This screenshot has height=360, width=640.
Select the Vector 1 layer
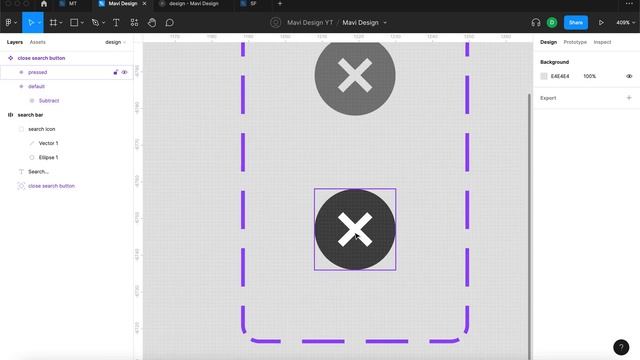tap(48, 143)
